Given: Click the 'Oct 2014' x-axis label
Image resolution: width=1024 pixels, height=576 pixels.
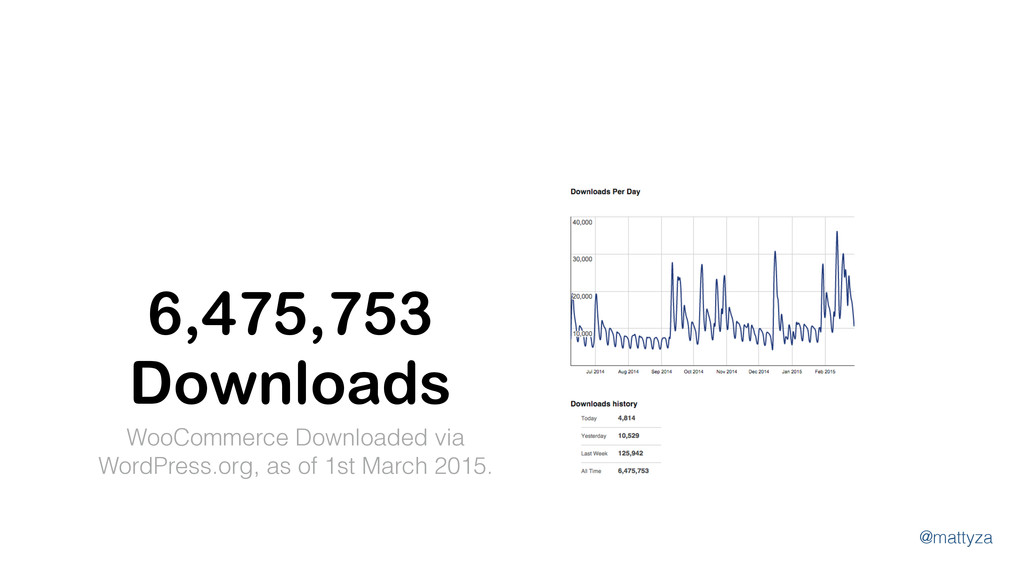Looking at the screenshot, I should [694, 372].
